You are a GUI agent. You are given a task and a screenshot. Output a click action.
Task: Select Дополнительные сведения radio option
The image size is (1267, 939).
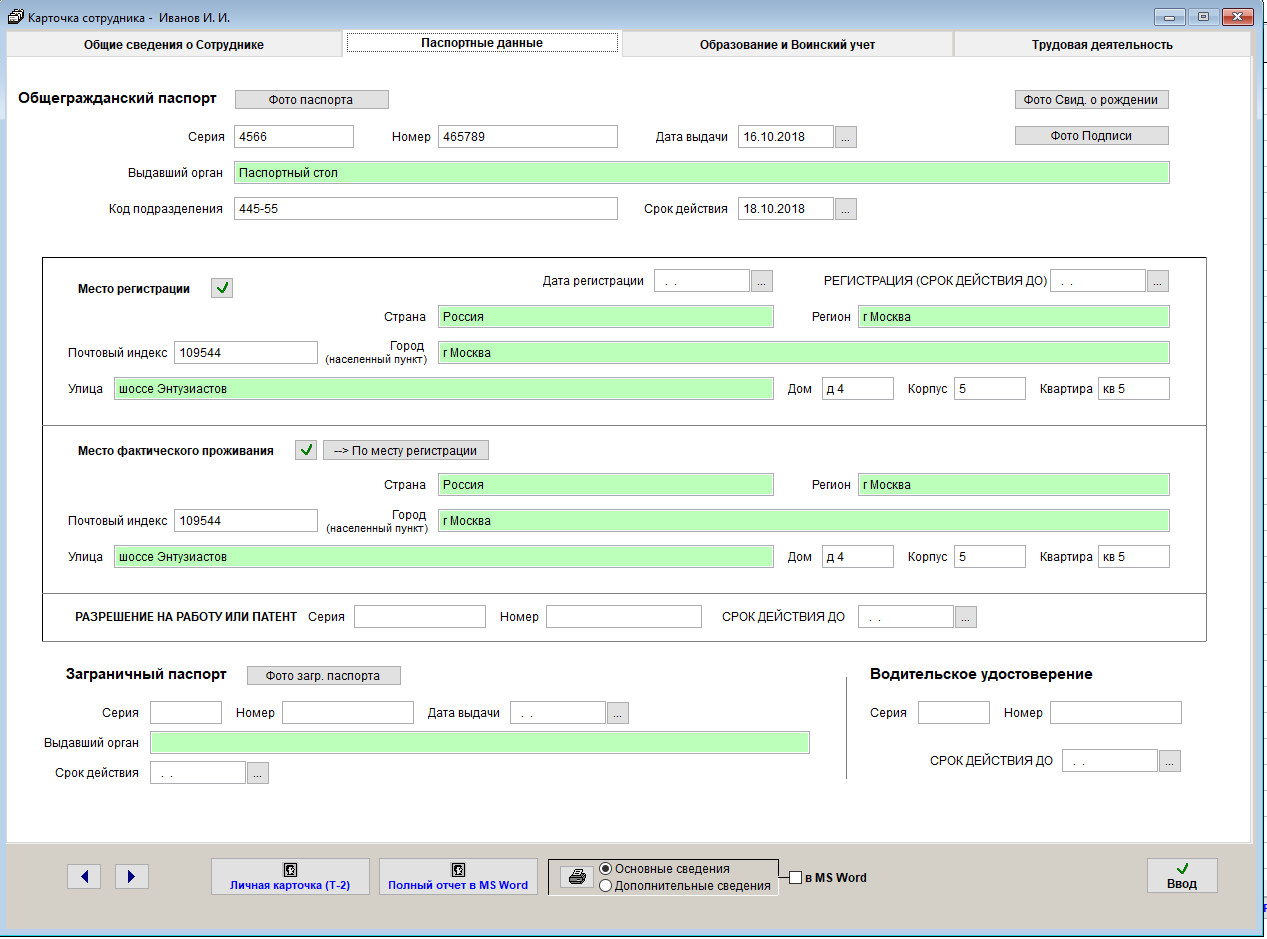coord(605,885)
